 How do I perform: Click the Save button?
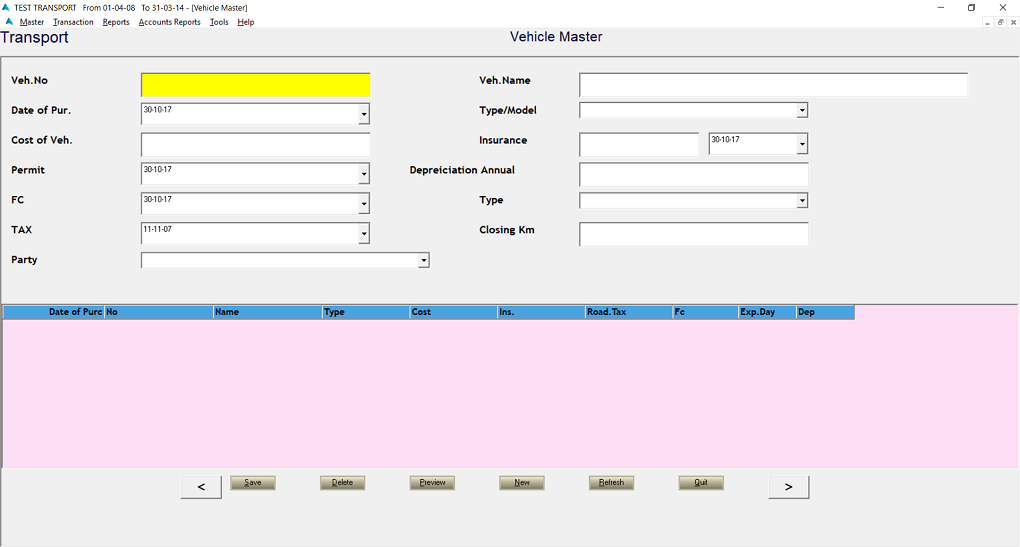pyautogui.click(x=253, y=482)
